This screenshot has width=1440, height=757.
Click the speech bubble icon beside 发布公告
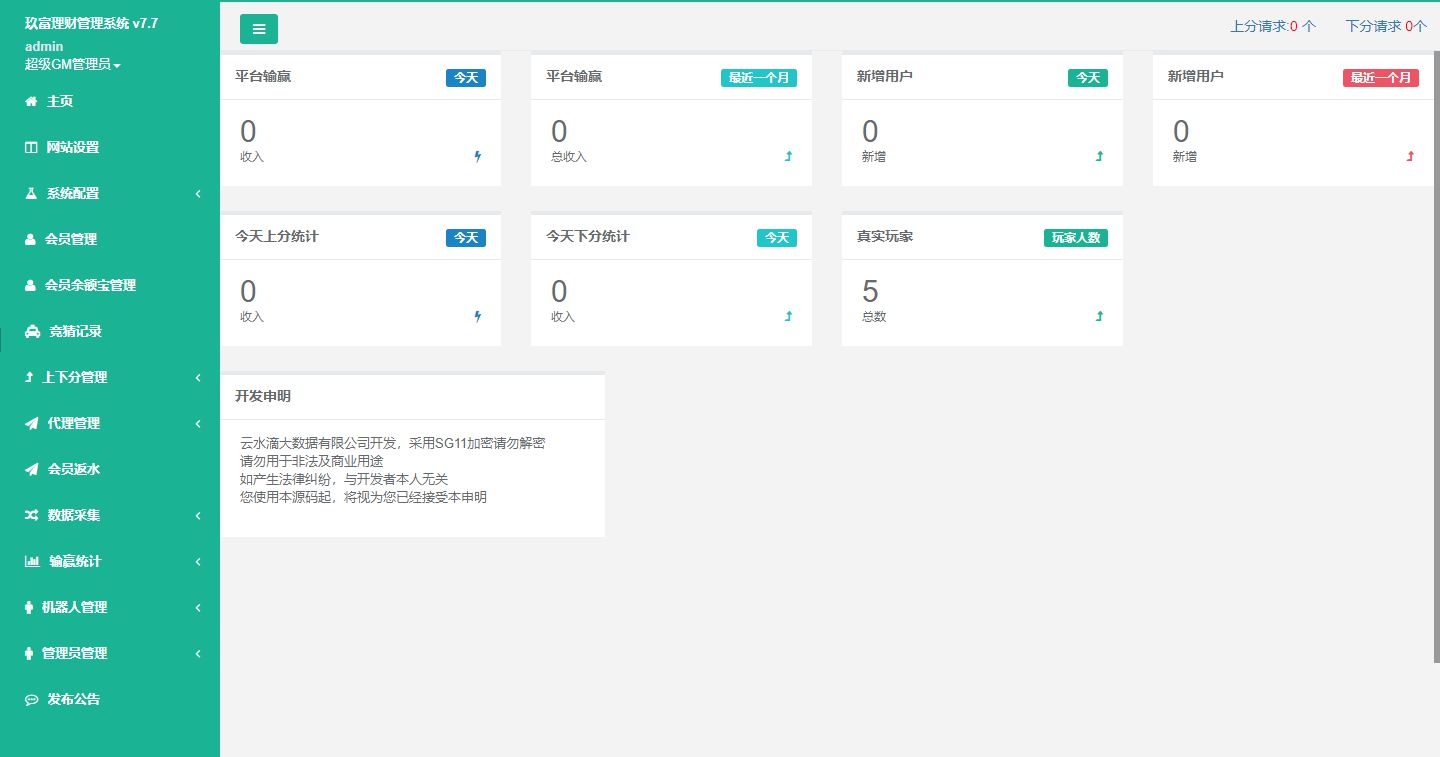click(x=31, y=699)
